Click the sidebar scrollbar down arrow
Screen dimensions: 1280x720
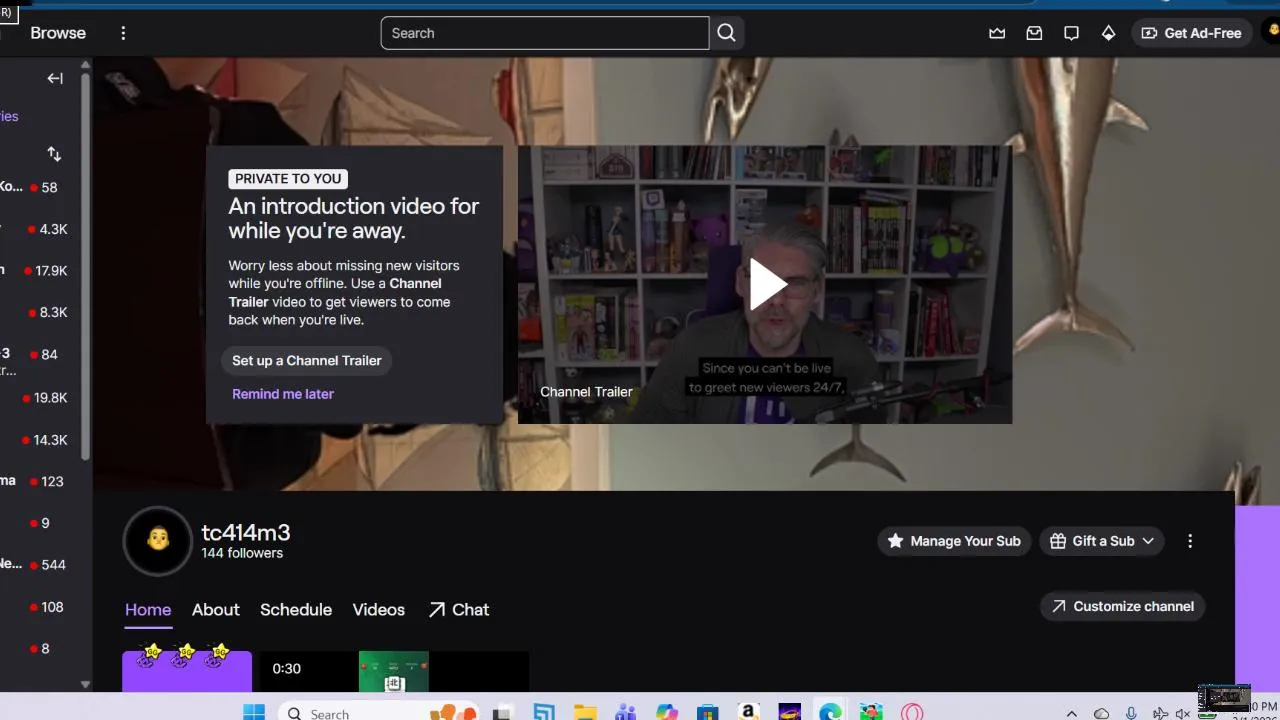85,685
